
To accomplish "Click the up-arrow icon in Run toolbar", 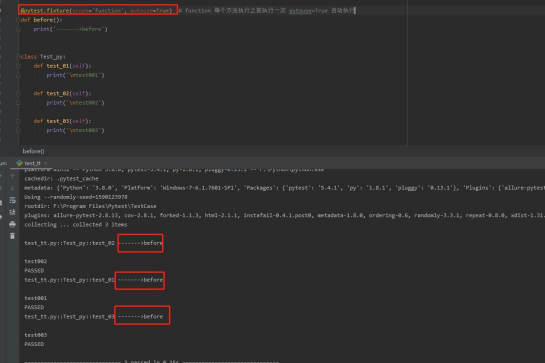I will 13,176.
